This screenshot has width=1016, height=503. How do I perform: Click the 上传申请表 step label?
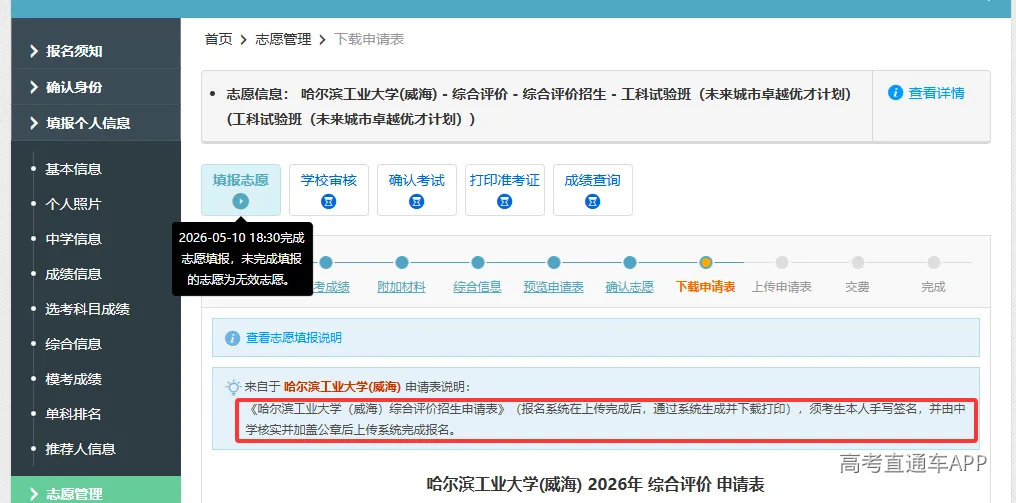click(x=781, y=287)
